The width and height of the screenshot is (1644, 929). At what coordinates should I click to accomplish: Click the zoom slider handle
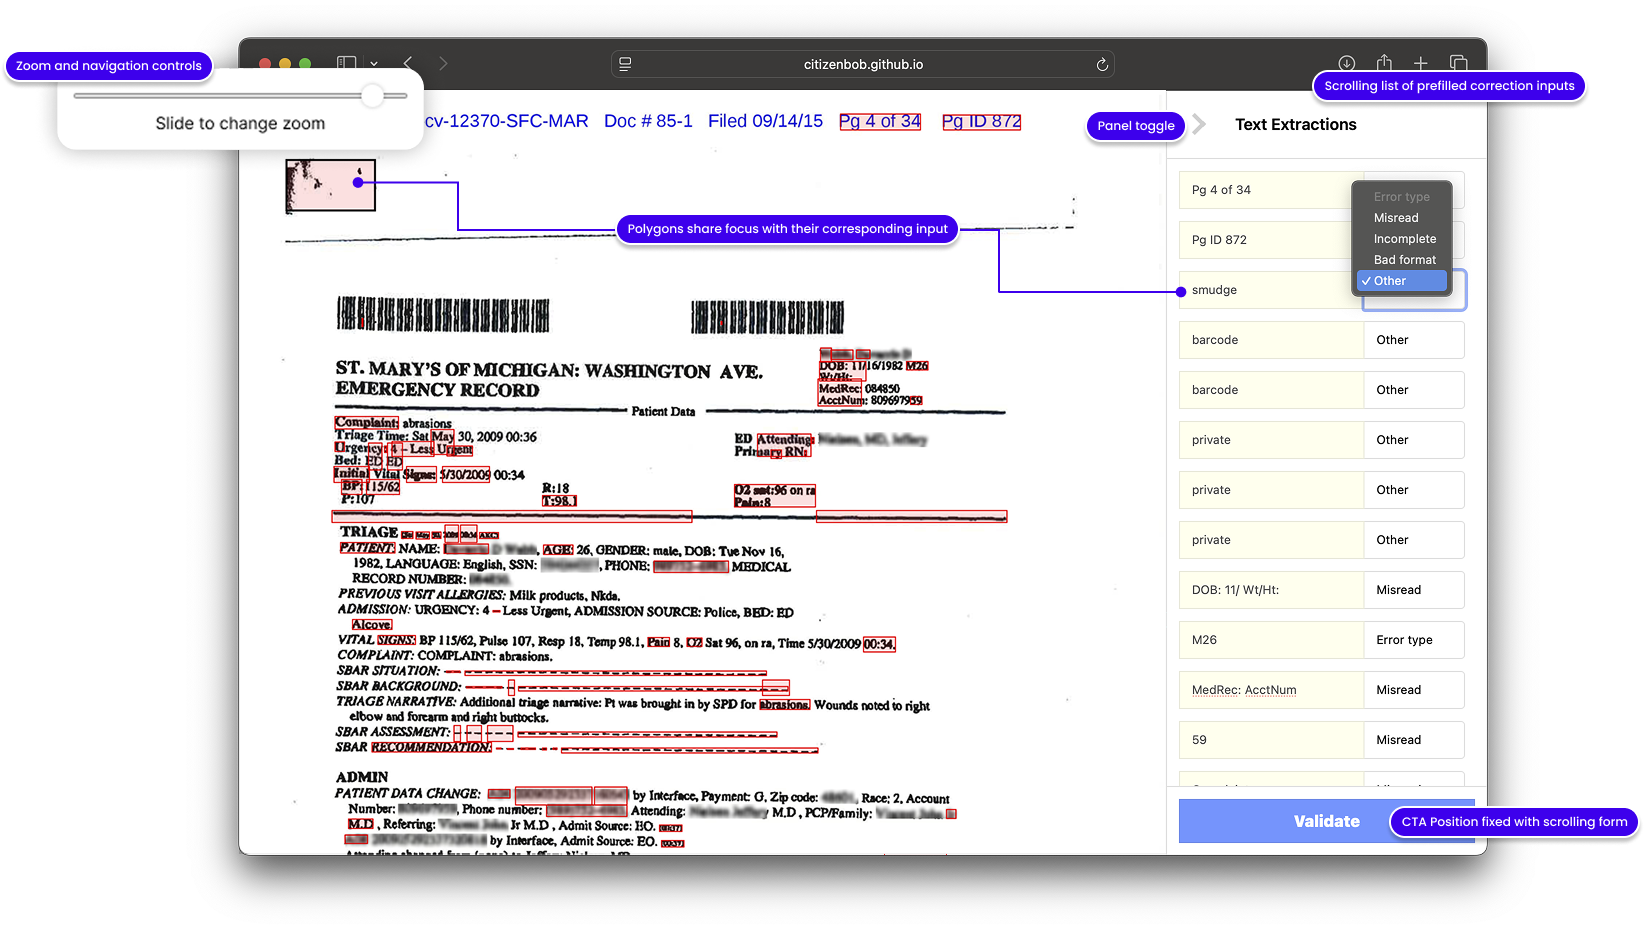pyautogui.click(x=372, y=96)
